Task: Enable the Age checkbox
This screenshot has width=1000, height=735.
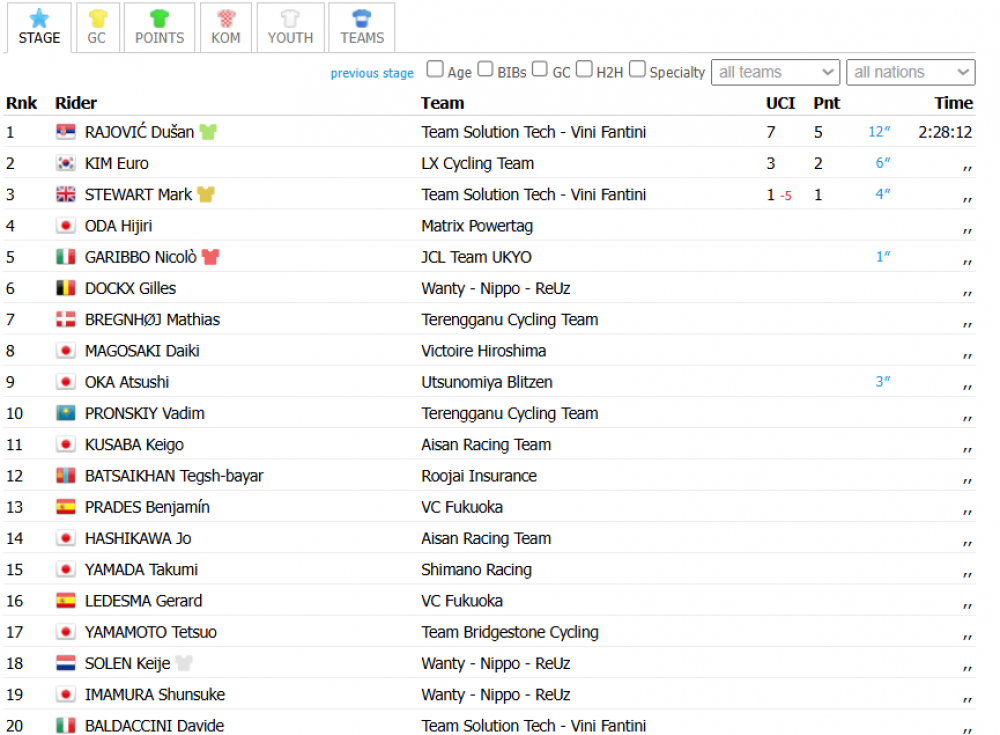Action: point(435,69)
